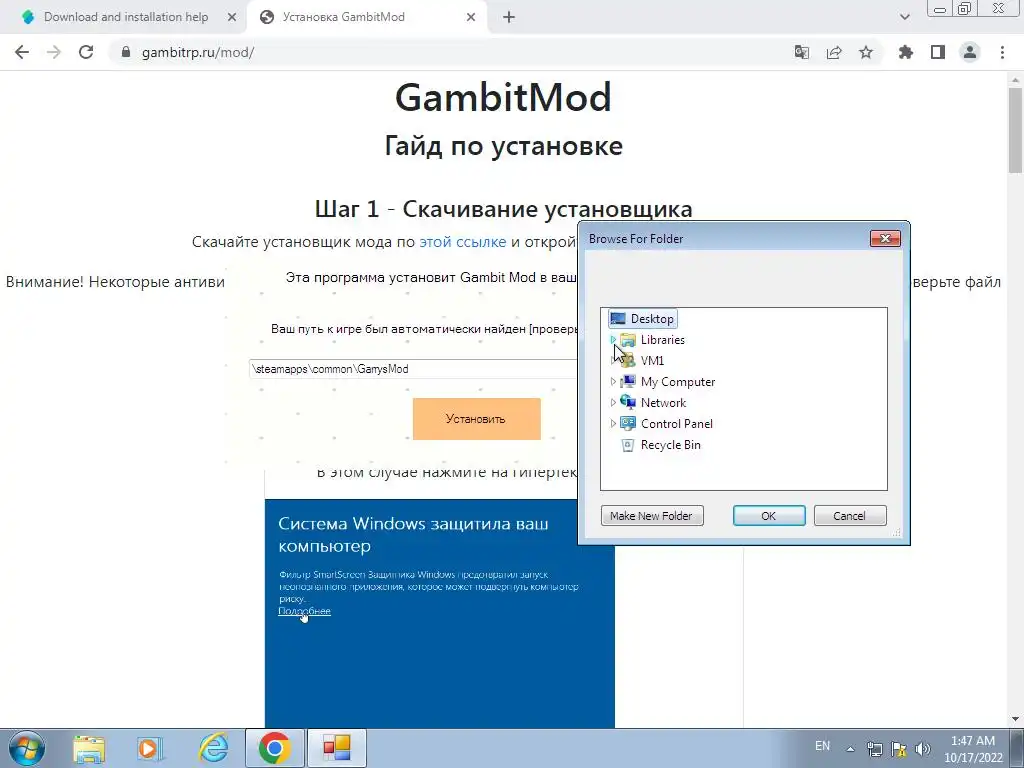Open a new browser tab
Image resolution: width=1024 pixels, height=768 pixels.
pyautogui.click(x=509, y=18)
